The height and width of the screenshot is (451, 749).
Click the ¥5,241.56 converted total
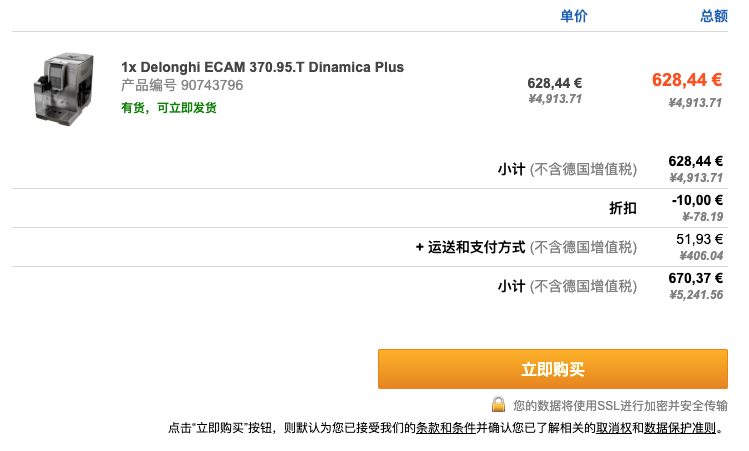click(x=696, y=295)
